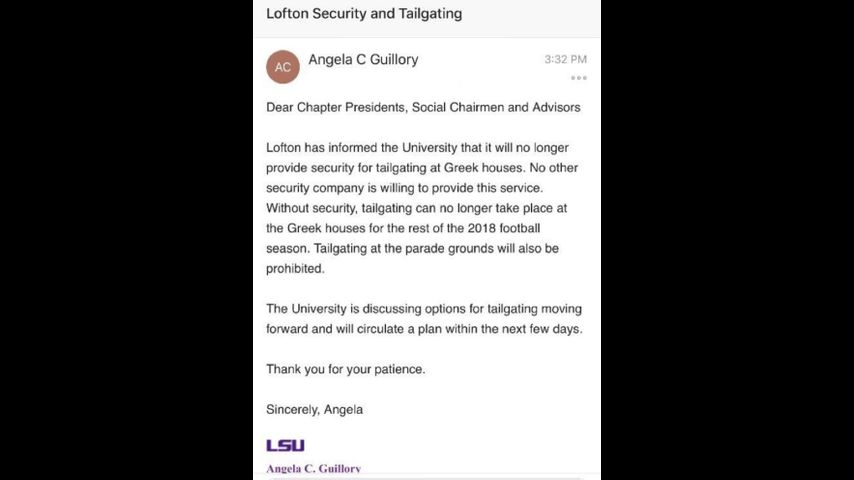Click 'Thank you for your patience.'
Viewport: 854px width, 480px height.
coord(345,369)
